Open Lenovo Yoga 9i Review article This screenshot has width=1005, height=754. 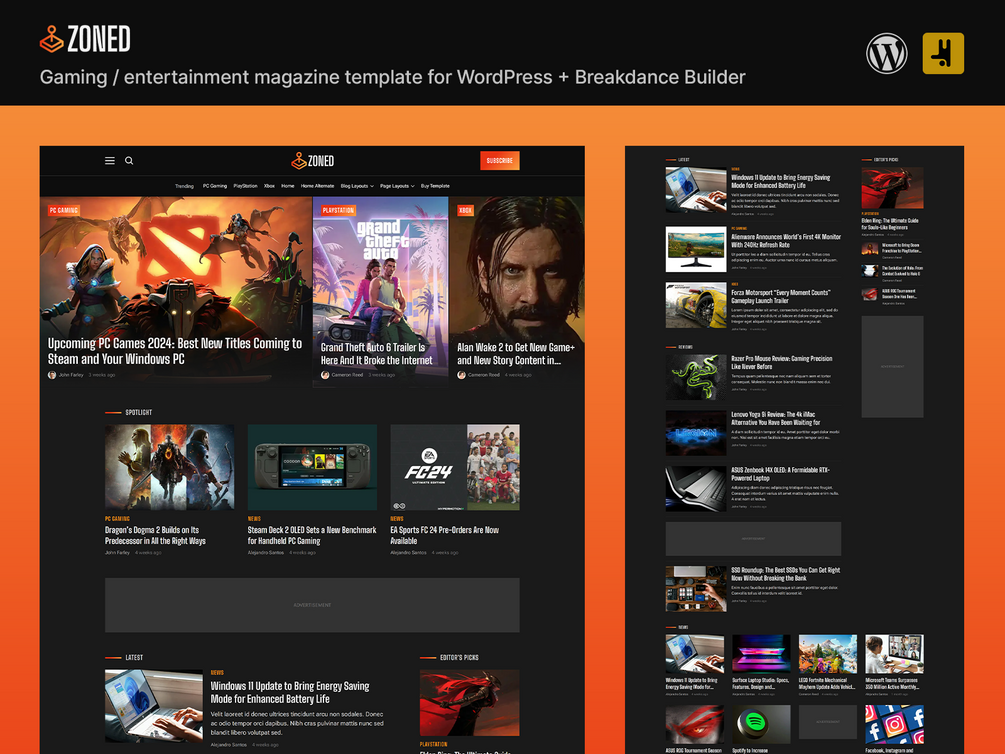click(x=776, y=419)
